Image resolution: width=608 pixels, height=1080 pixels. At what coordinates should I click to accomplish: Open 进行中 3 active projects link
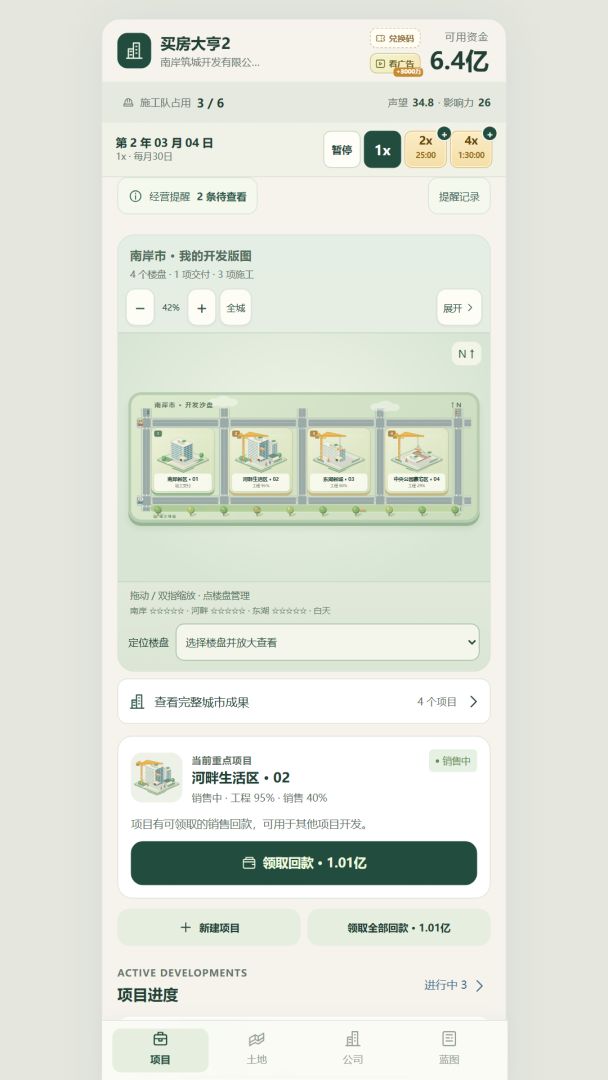pyautogui.click(x=454, y=985)
